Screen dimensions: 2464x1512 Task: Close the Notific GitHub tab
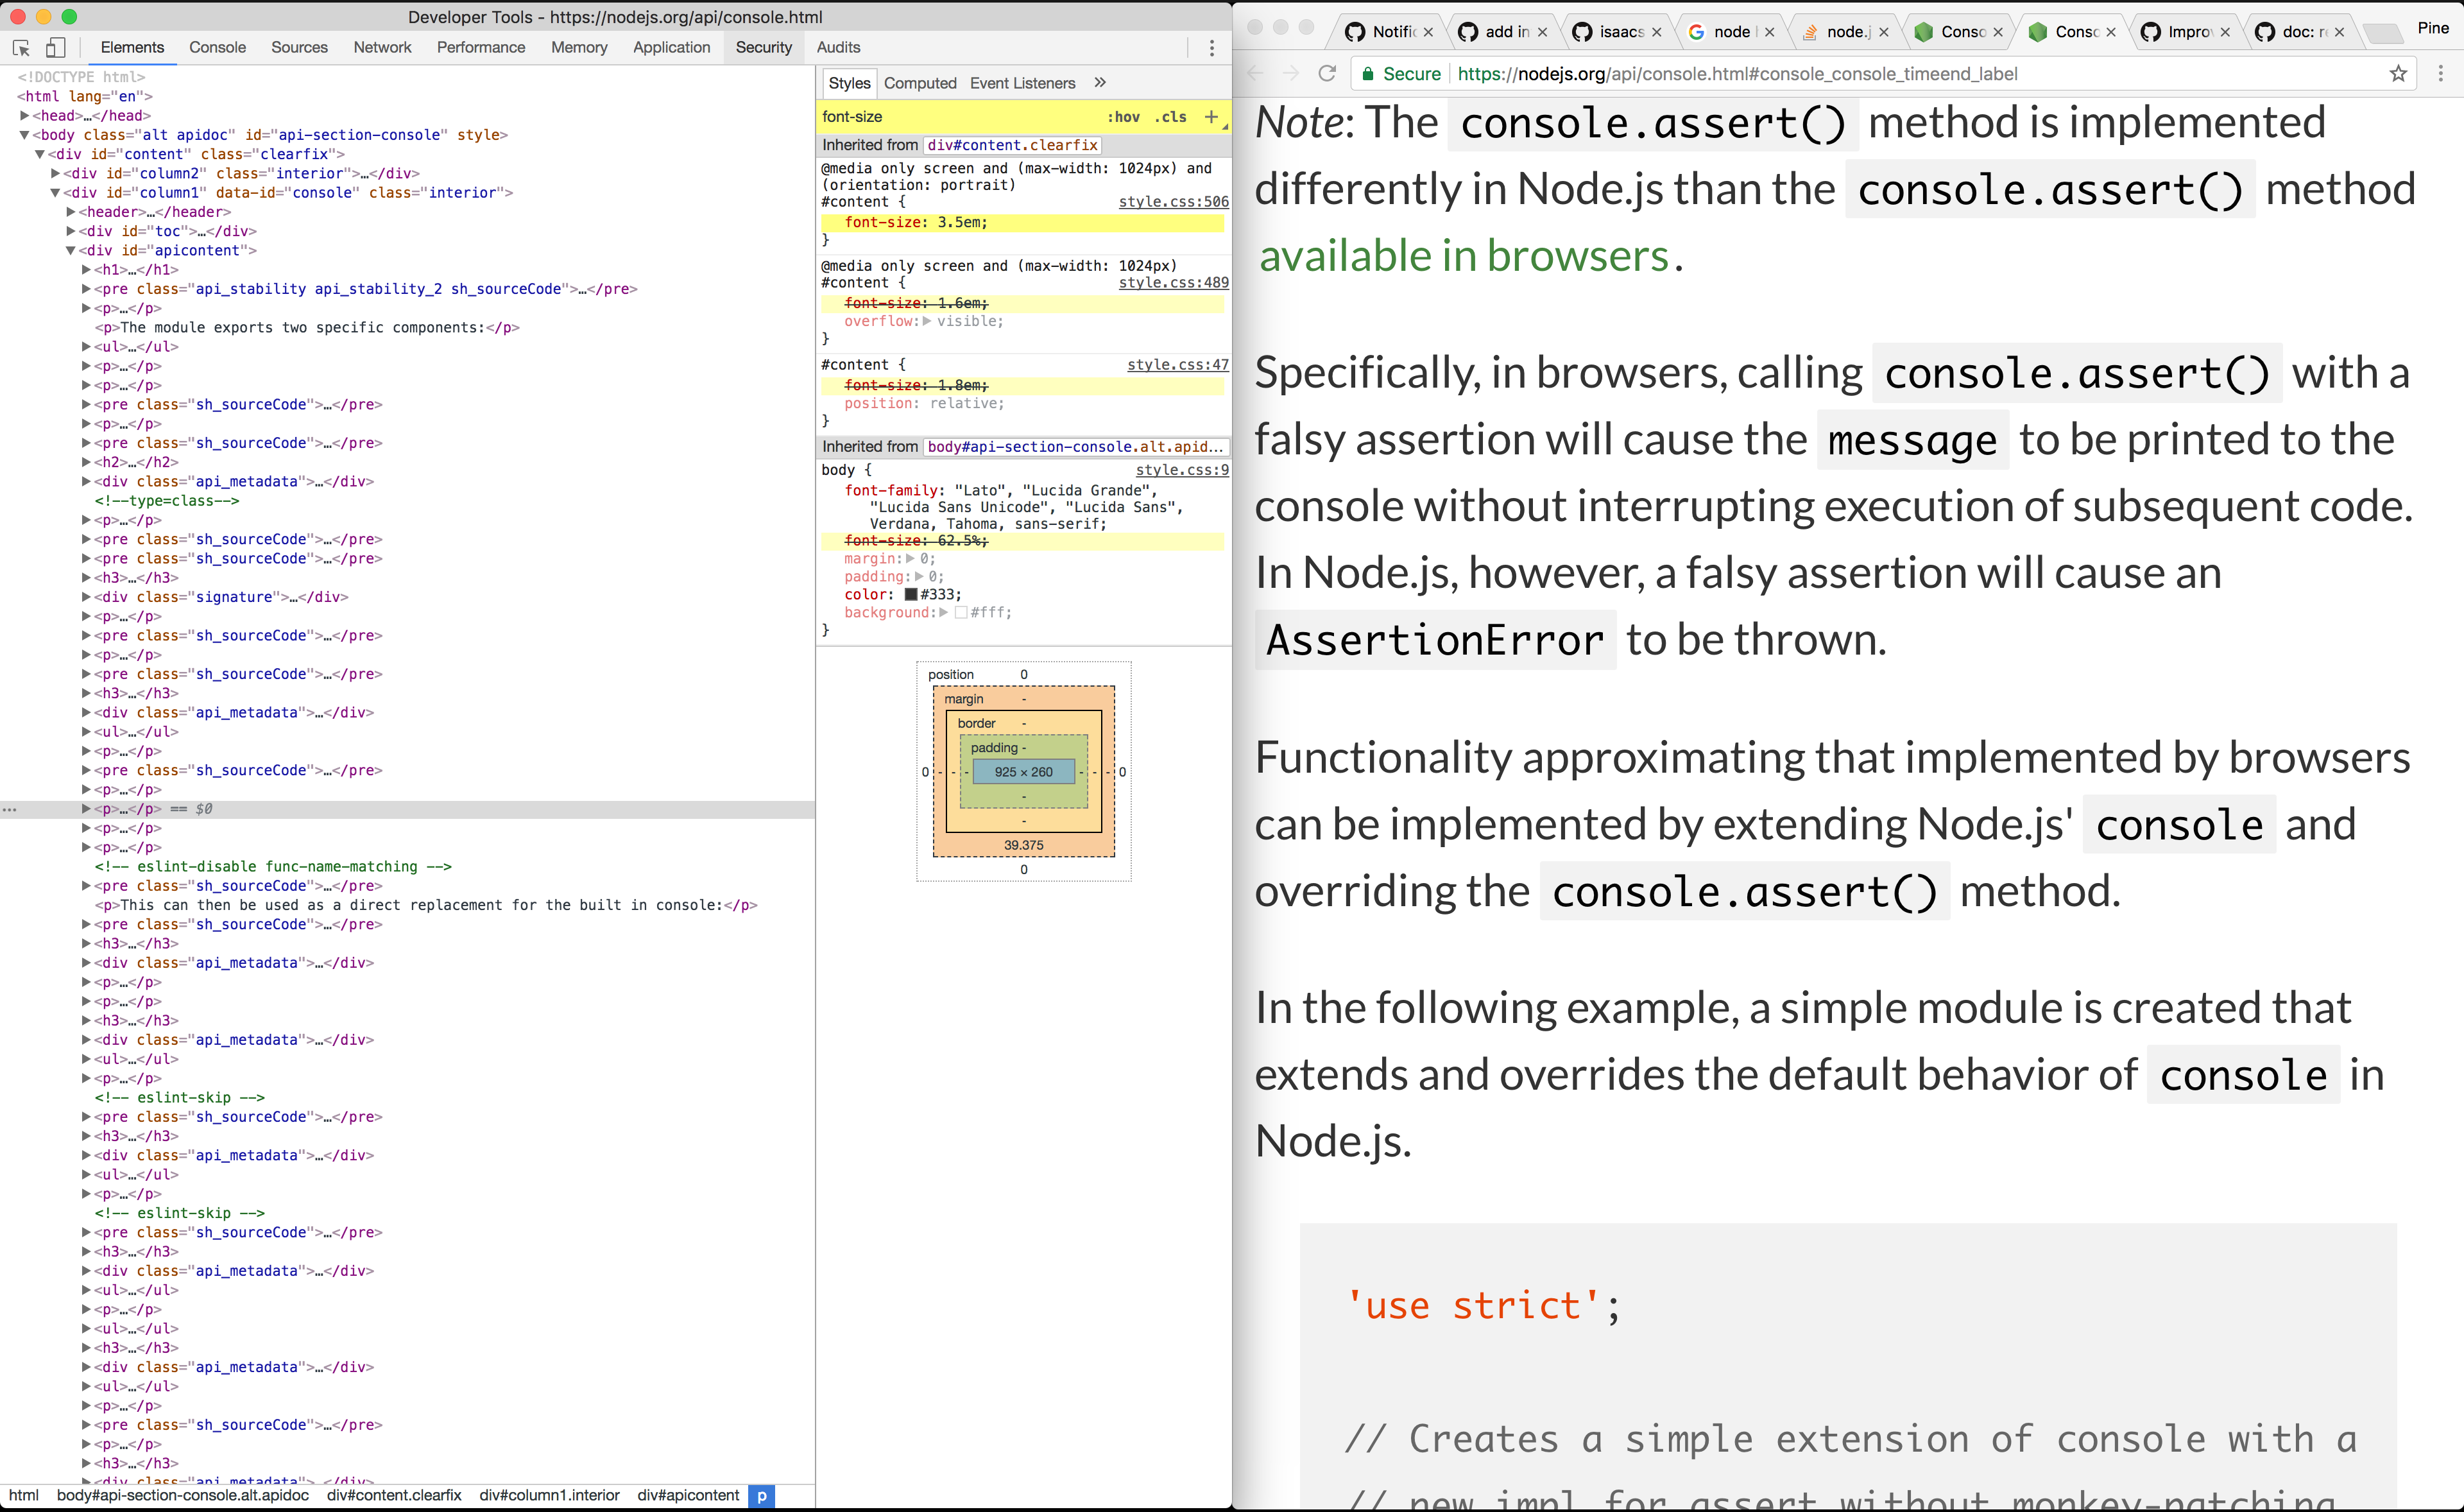pyautogui.click(x=1429, y=32)
